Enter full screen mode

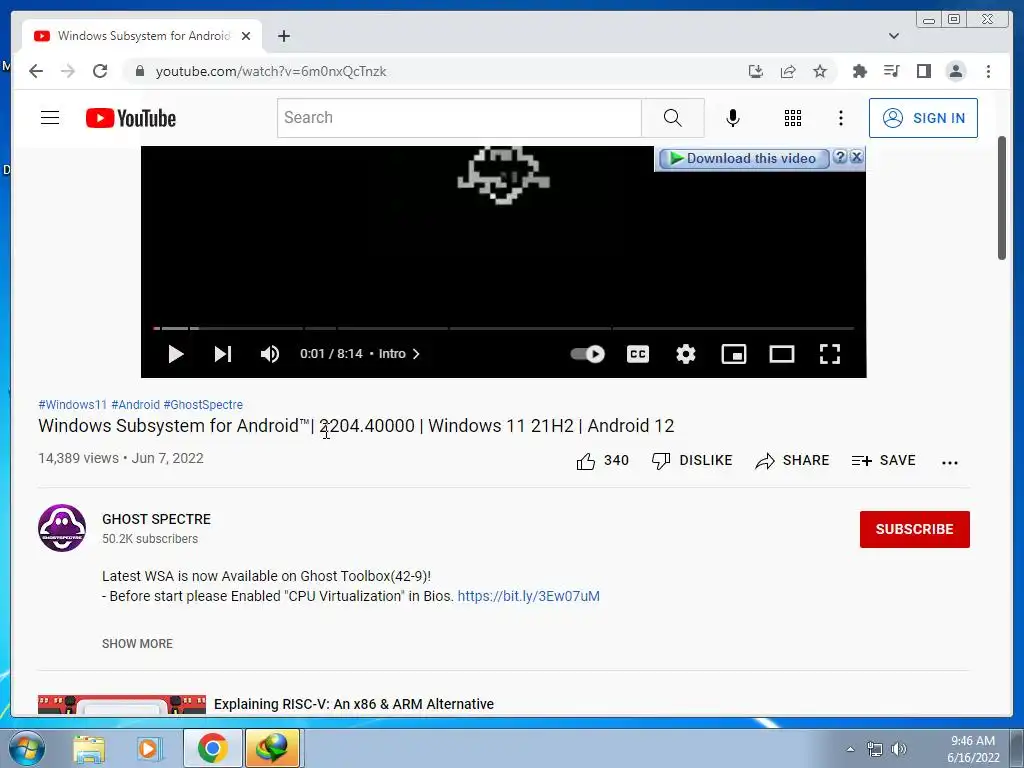tap(830, 354)
